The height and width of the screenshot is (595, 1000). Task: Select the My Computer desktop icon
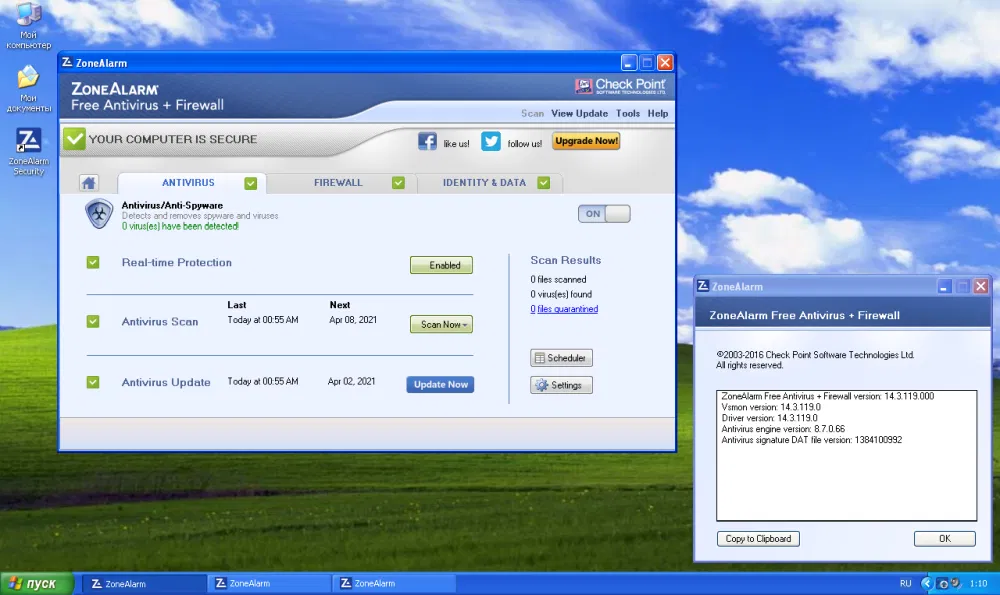coord(28,26)
